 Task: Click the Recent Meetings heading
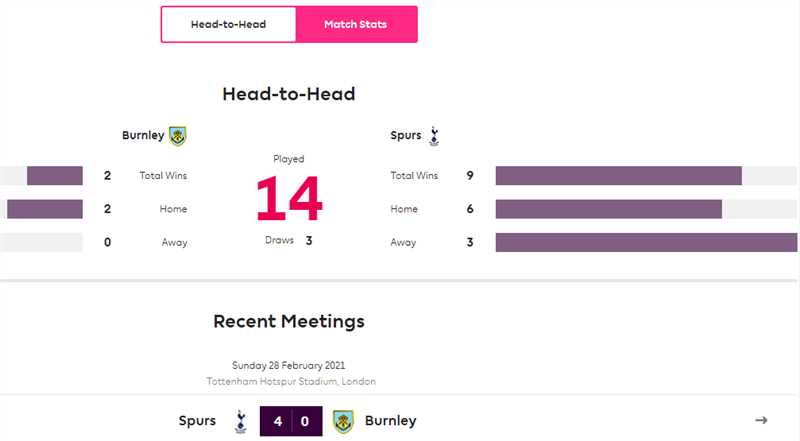coord(289,321)
